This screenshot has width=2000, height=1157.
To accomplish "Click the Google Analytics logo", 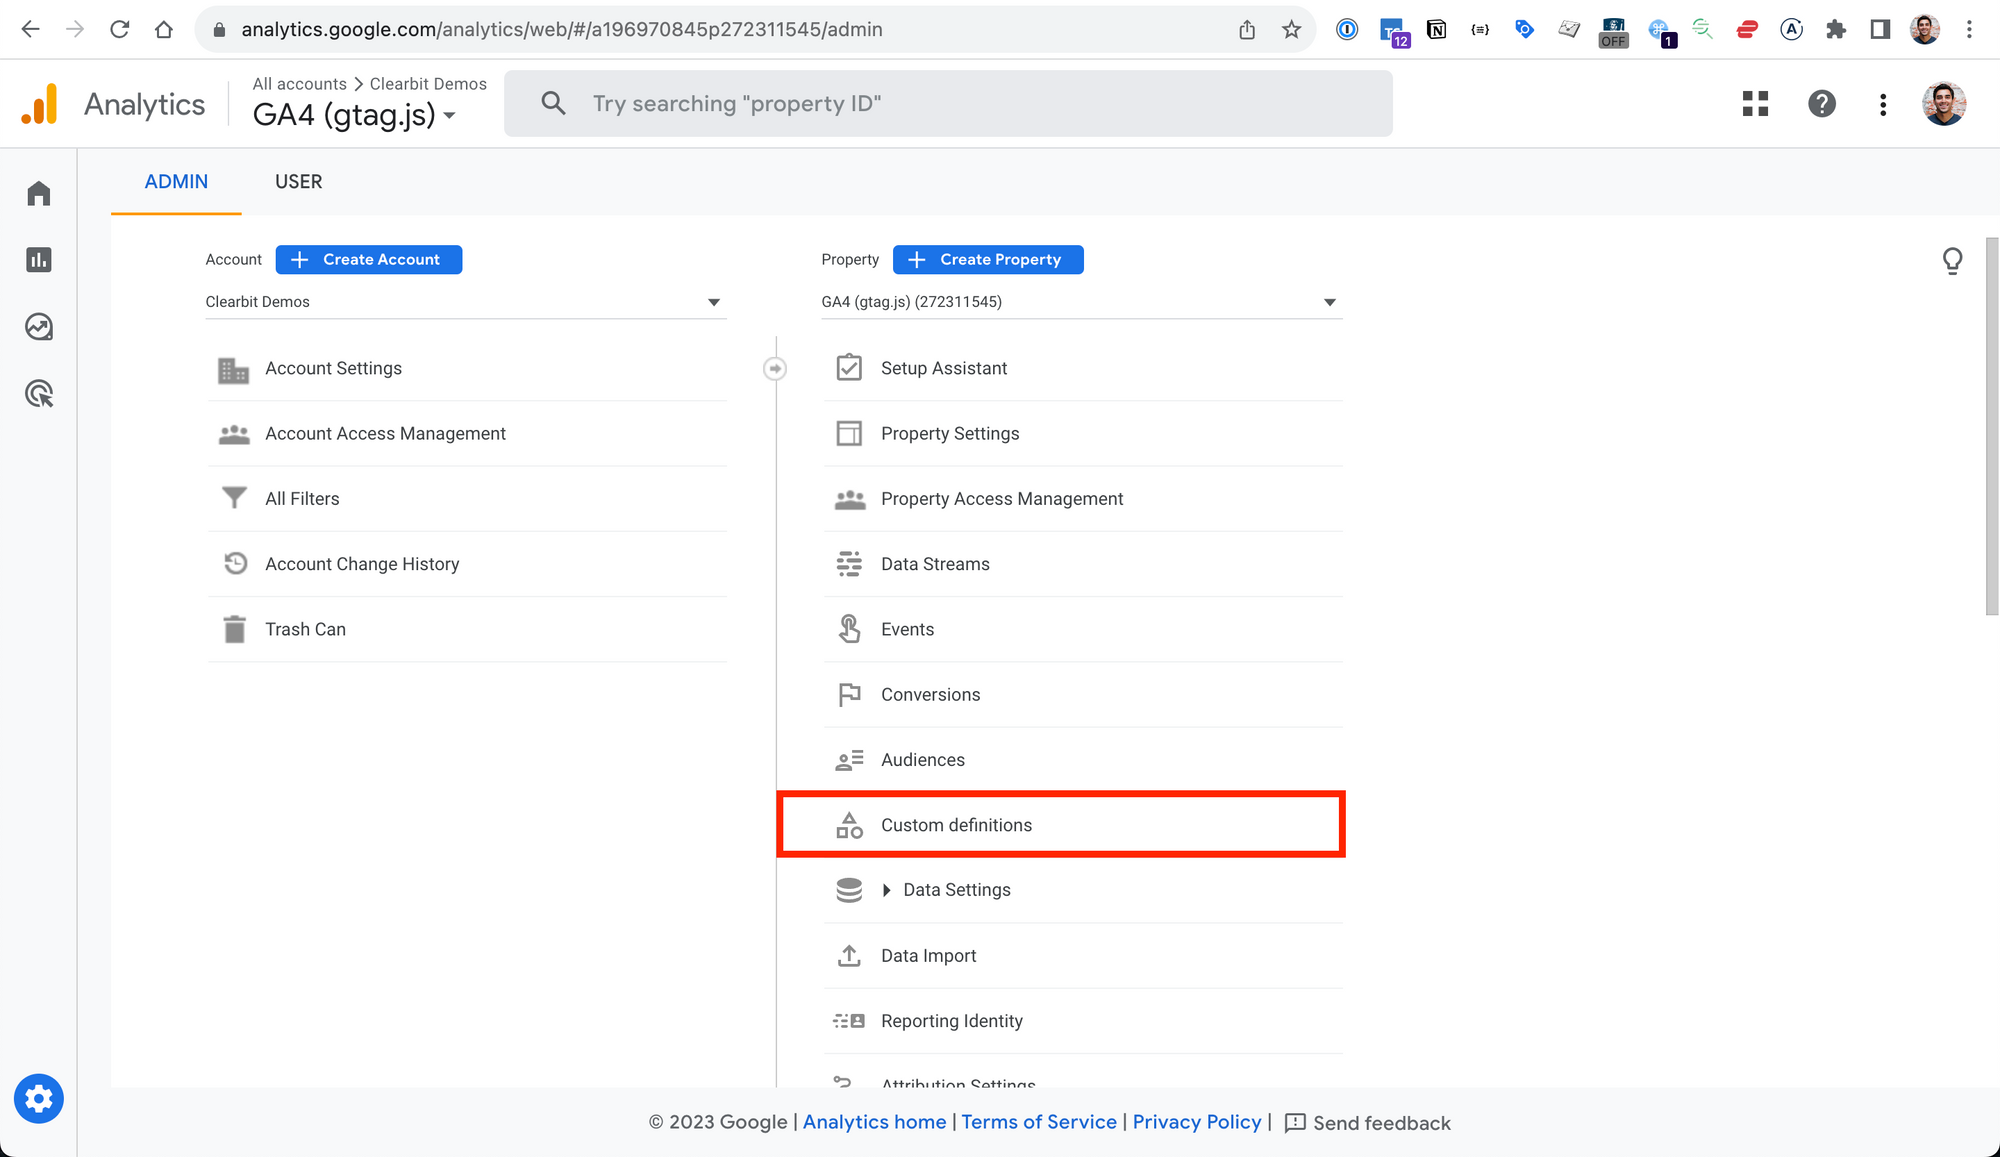I will tap(40, 104).
